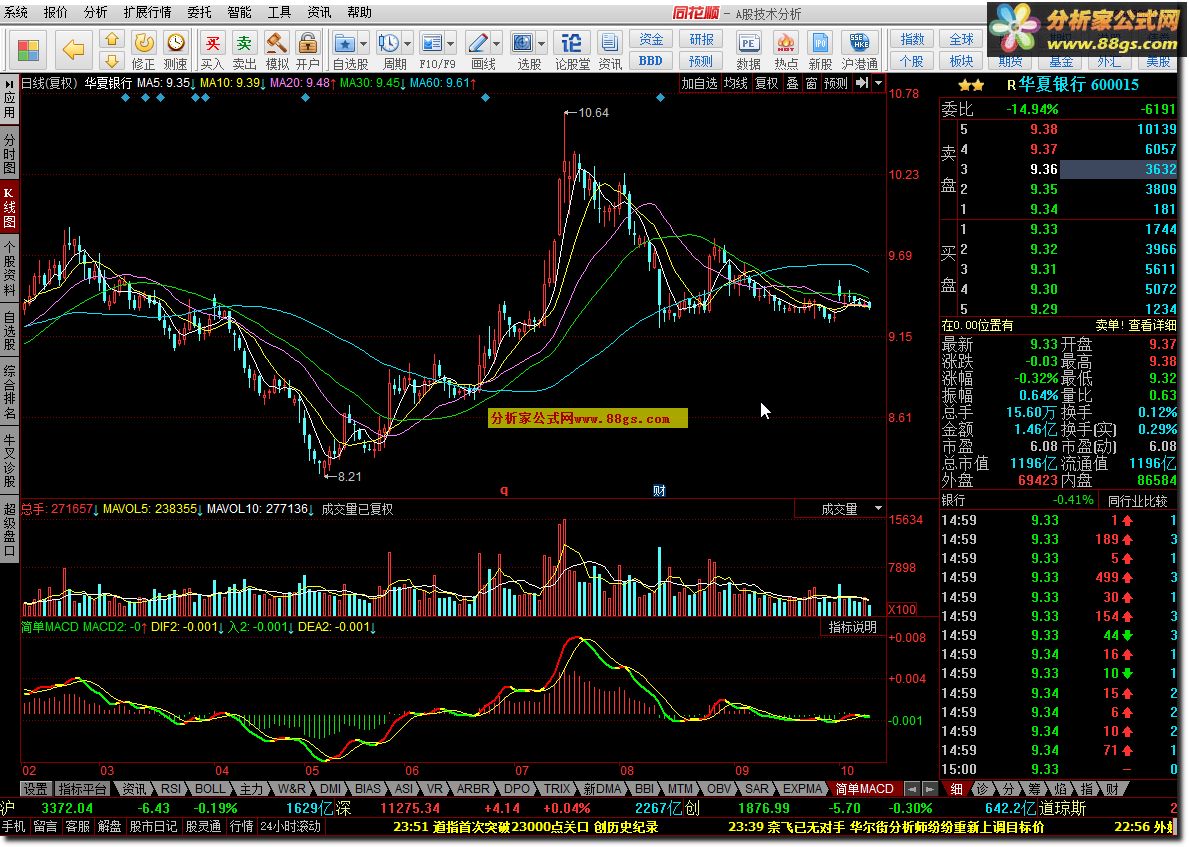
Task: Click the 买入 buy icon
Action: click(212, 51)
